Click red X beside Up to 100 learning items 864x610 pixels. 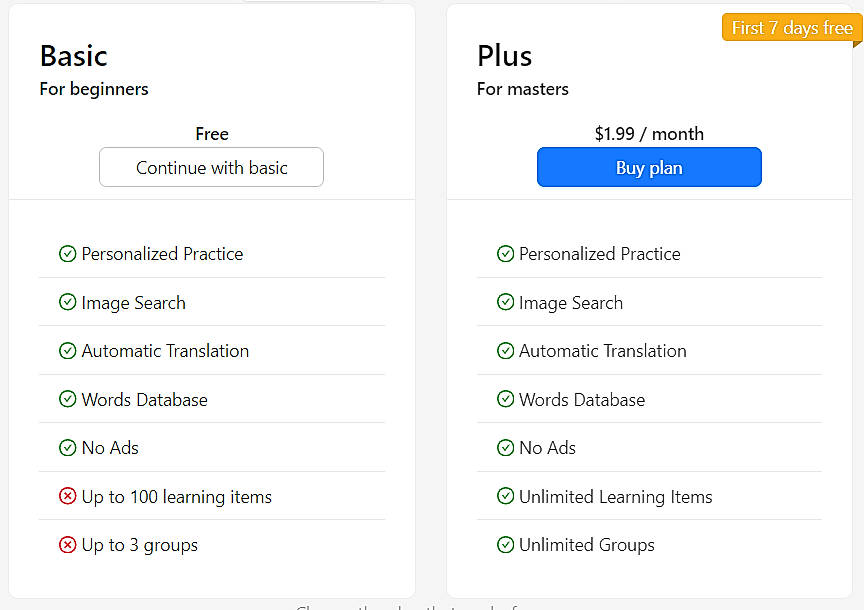(67, 496)
